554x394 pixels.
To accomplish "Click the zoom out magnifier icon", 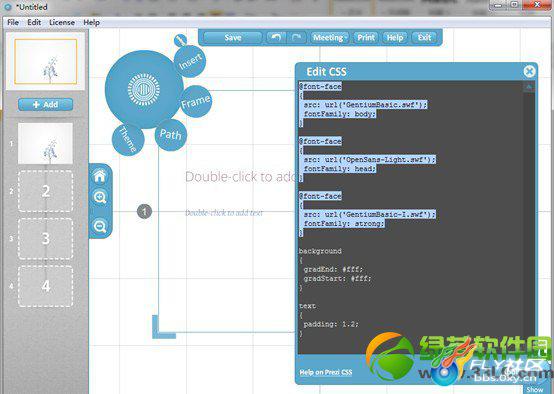I will tap(100, 226).
